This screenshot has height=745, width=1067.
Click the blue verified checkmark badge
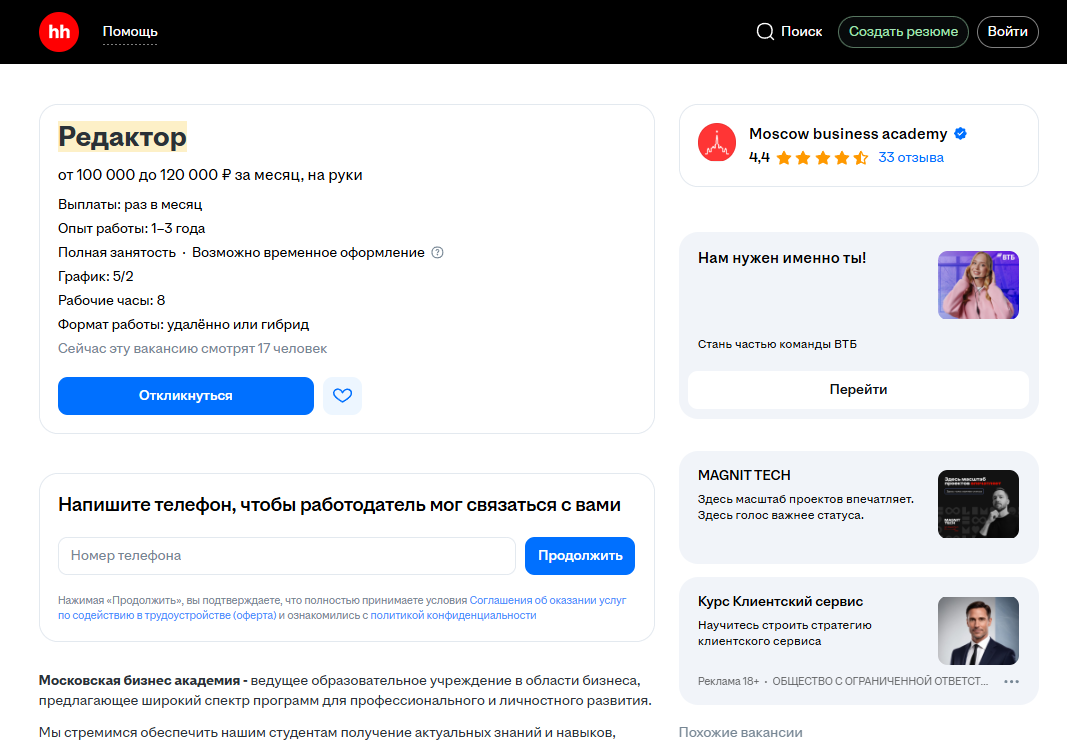click(x=960, y=134)
